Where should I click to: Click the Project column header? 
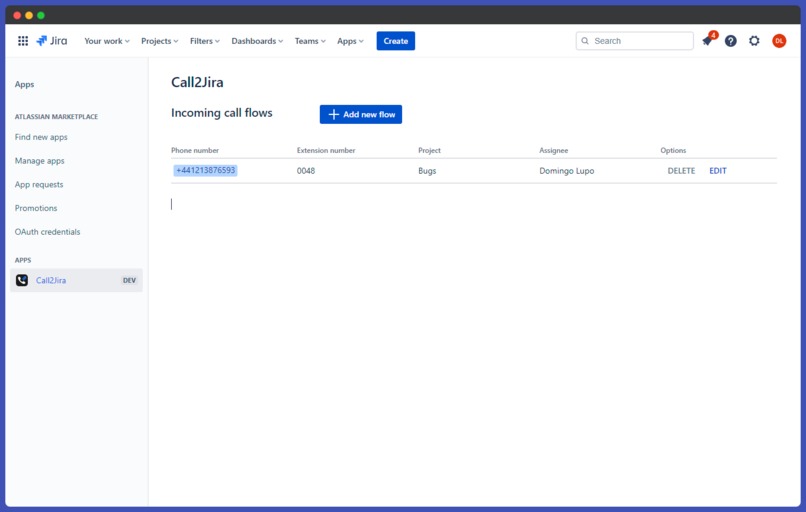(x=429, y=150)
